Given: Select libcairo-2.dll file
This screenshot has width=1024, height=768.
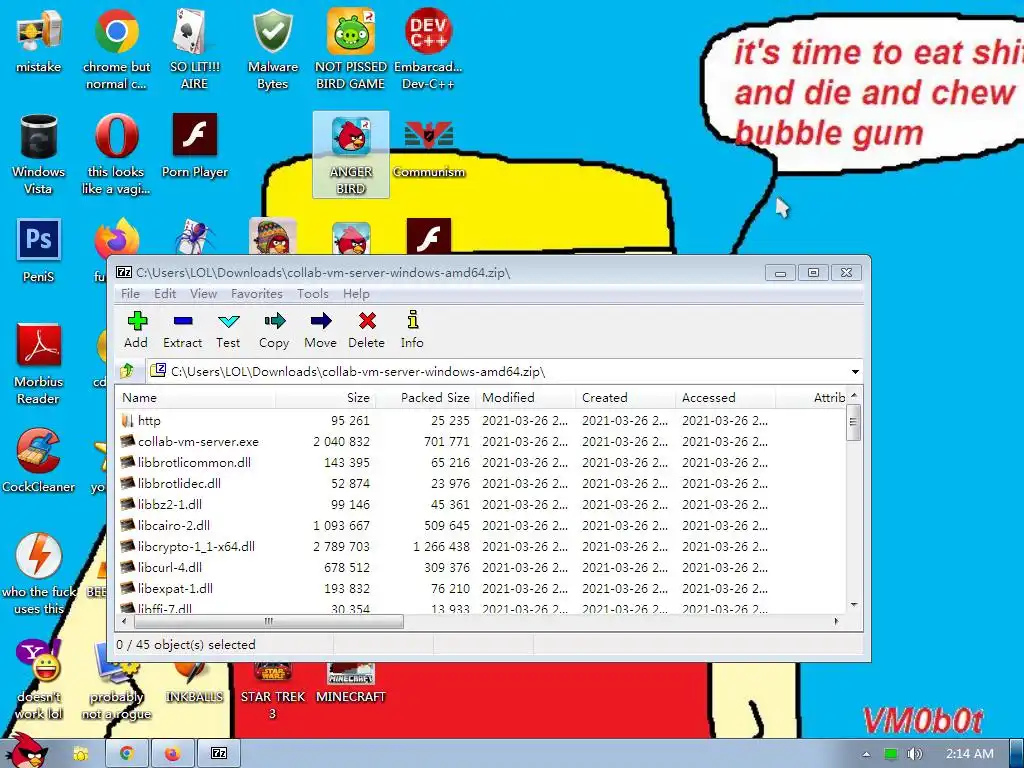Looking at the screenshot, I should coord(481,525).
